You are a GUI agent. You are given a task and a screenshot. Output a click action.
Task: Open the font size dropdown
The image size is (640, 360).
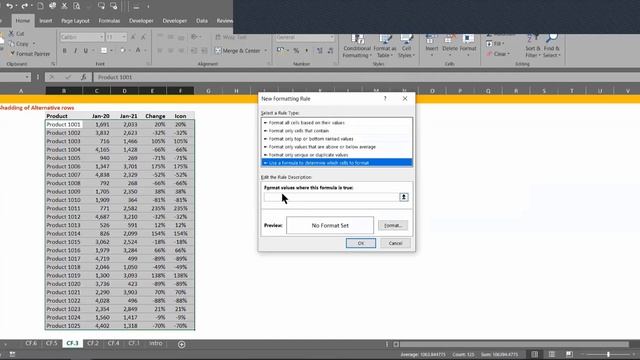click(124, 37)
